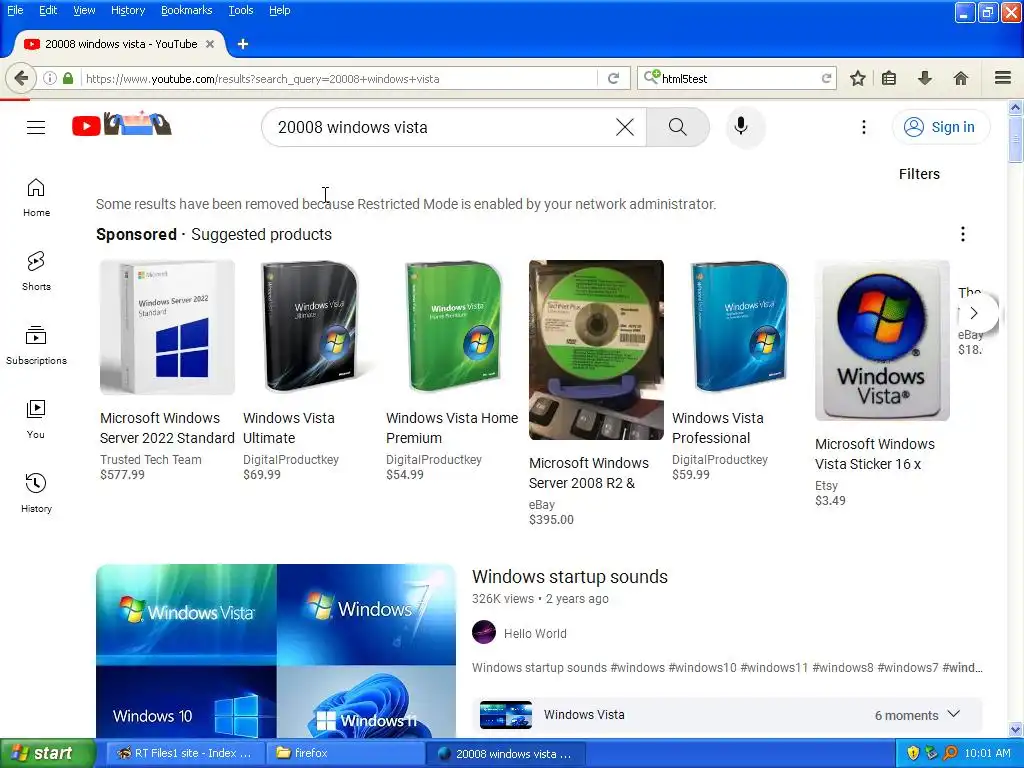The height and width of the screenshot is (768, 1024).
Task: Open YouTube settings three-dot menu
Action: tap(863, 127)
